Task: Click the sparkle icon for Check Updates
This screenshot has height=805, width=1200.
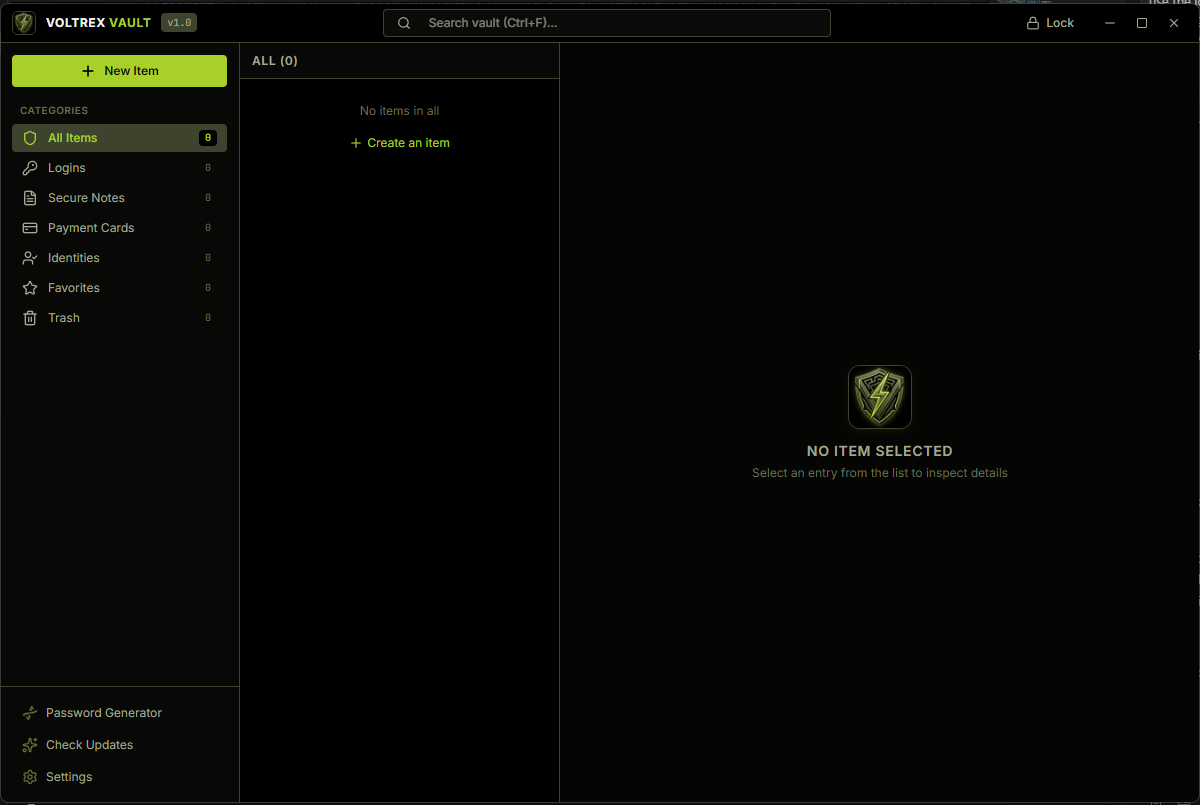Action: 30,745
